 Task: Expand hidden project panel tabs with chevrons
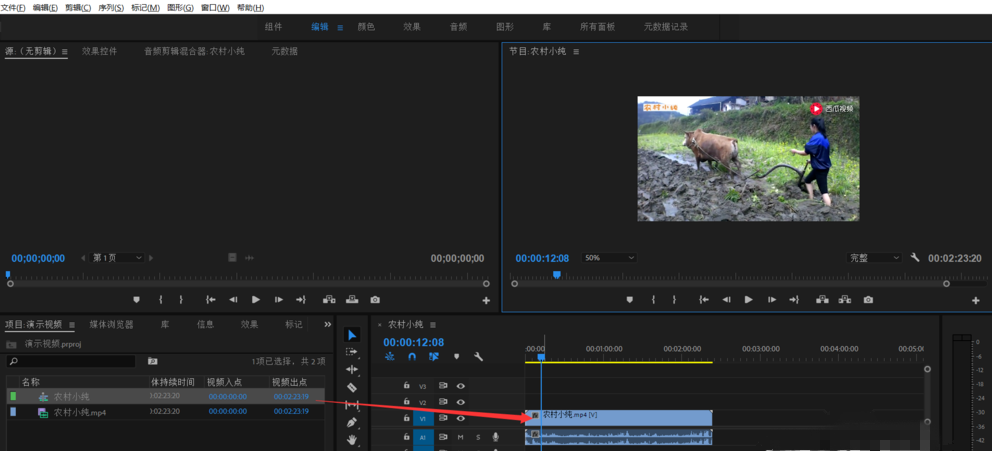pyautogui.click(x=327, y=324)
